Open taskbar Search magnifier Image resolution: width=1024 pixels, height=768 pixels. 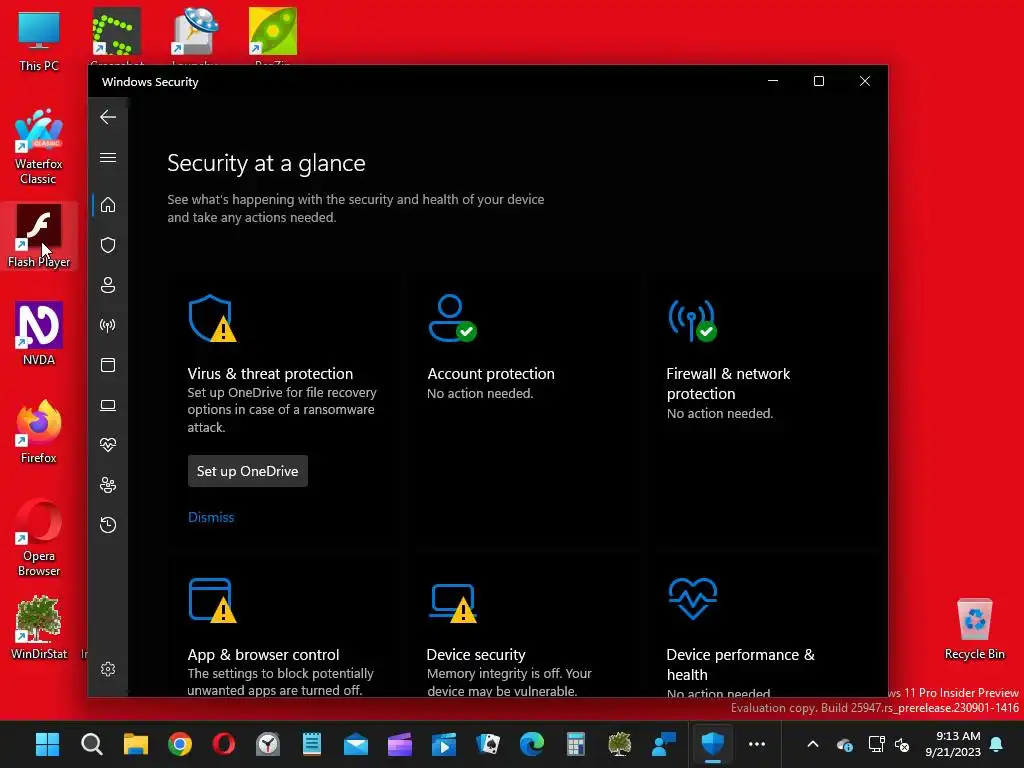click(91, 744)
